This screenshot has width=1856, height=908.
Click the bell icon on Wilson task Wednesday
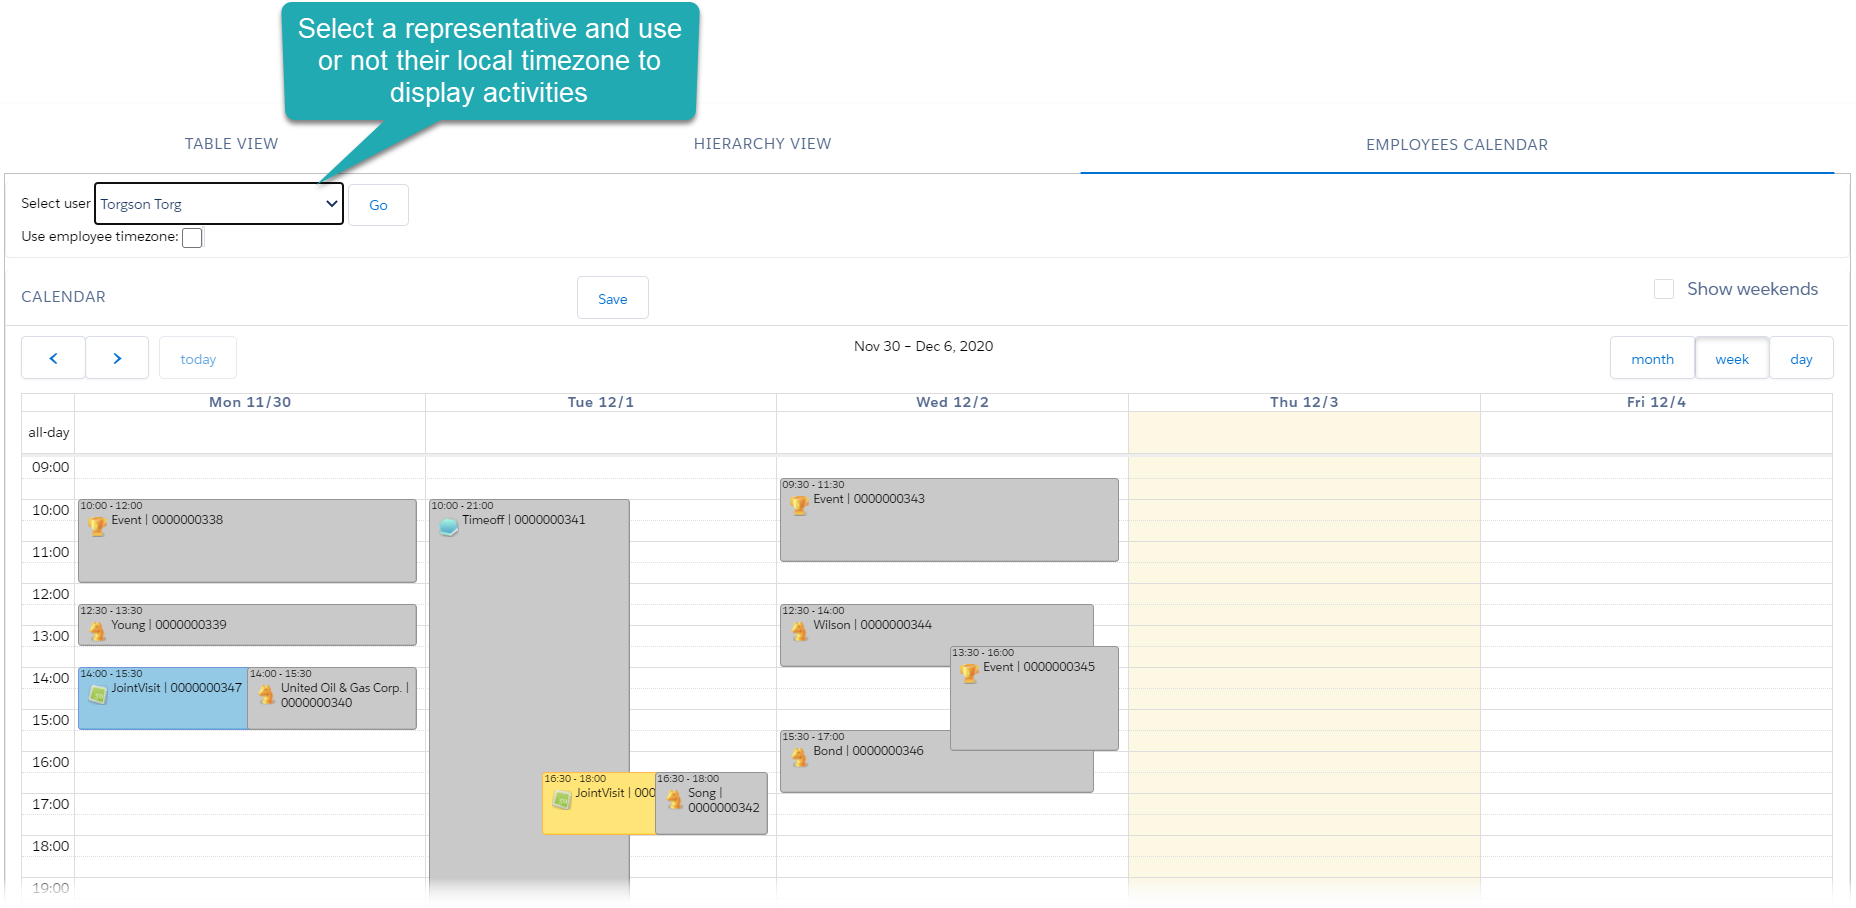pos(798,631)
